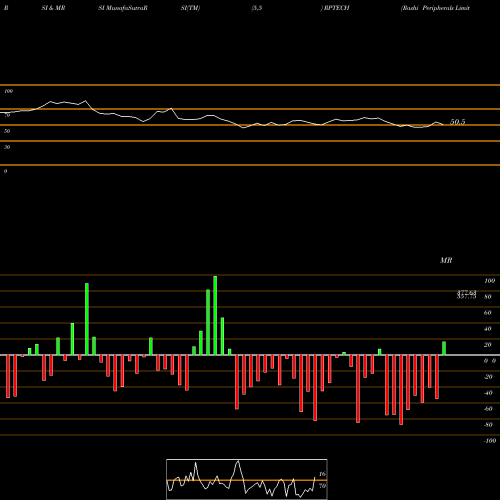Click the 'MR' panel label
Screen dimensions: 500x500
click(x=446, y=260)
